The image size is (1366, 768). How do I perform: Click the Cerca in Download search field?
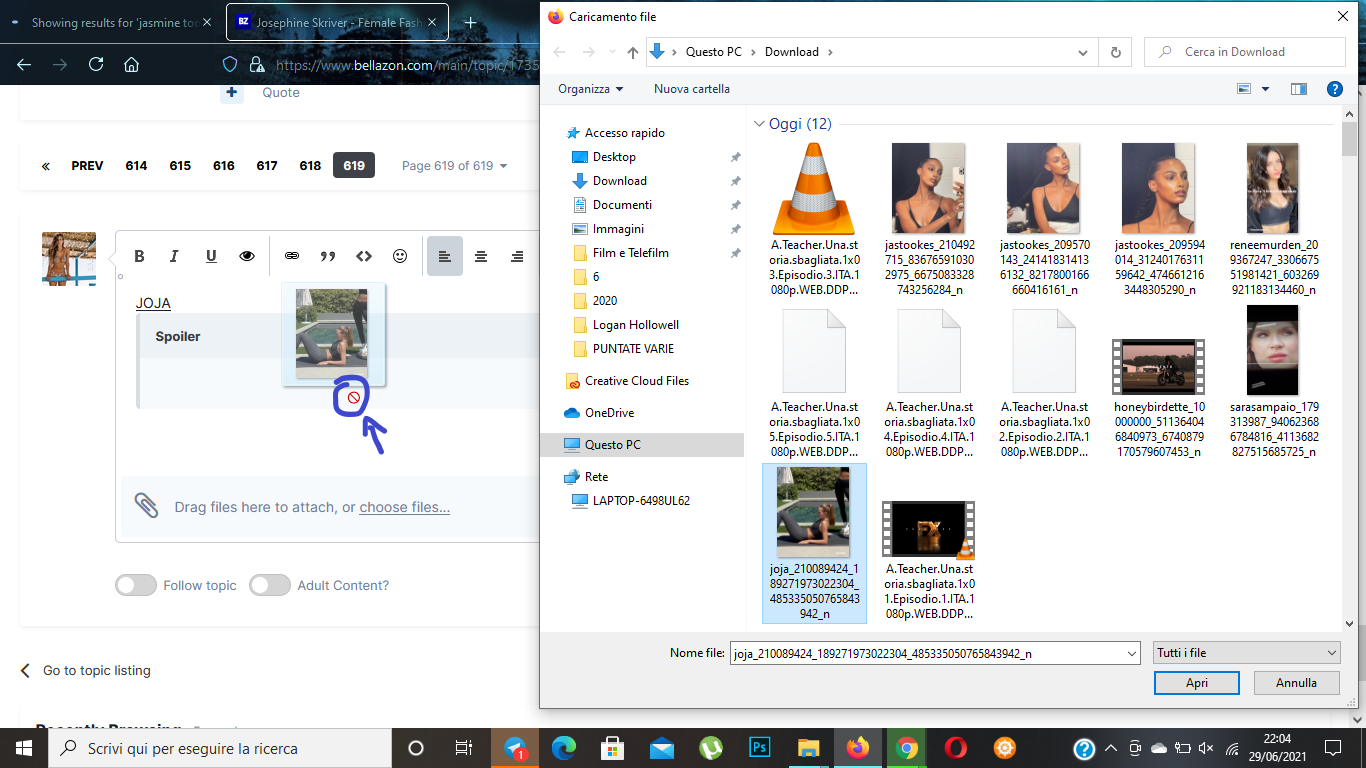(1245, 52)
